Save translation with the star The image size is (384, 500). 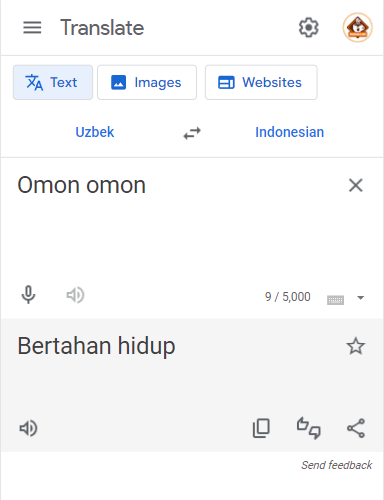click(x=356, y=346)
